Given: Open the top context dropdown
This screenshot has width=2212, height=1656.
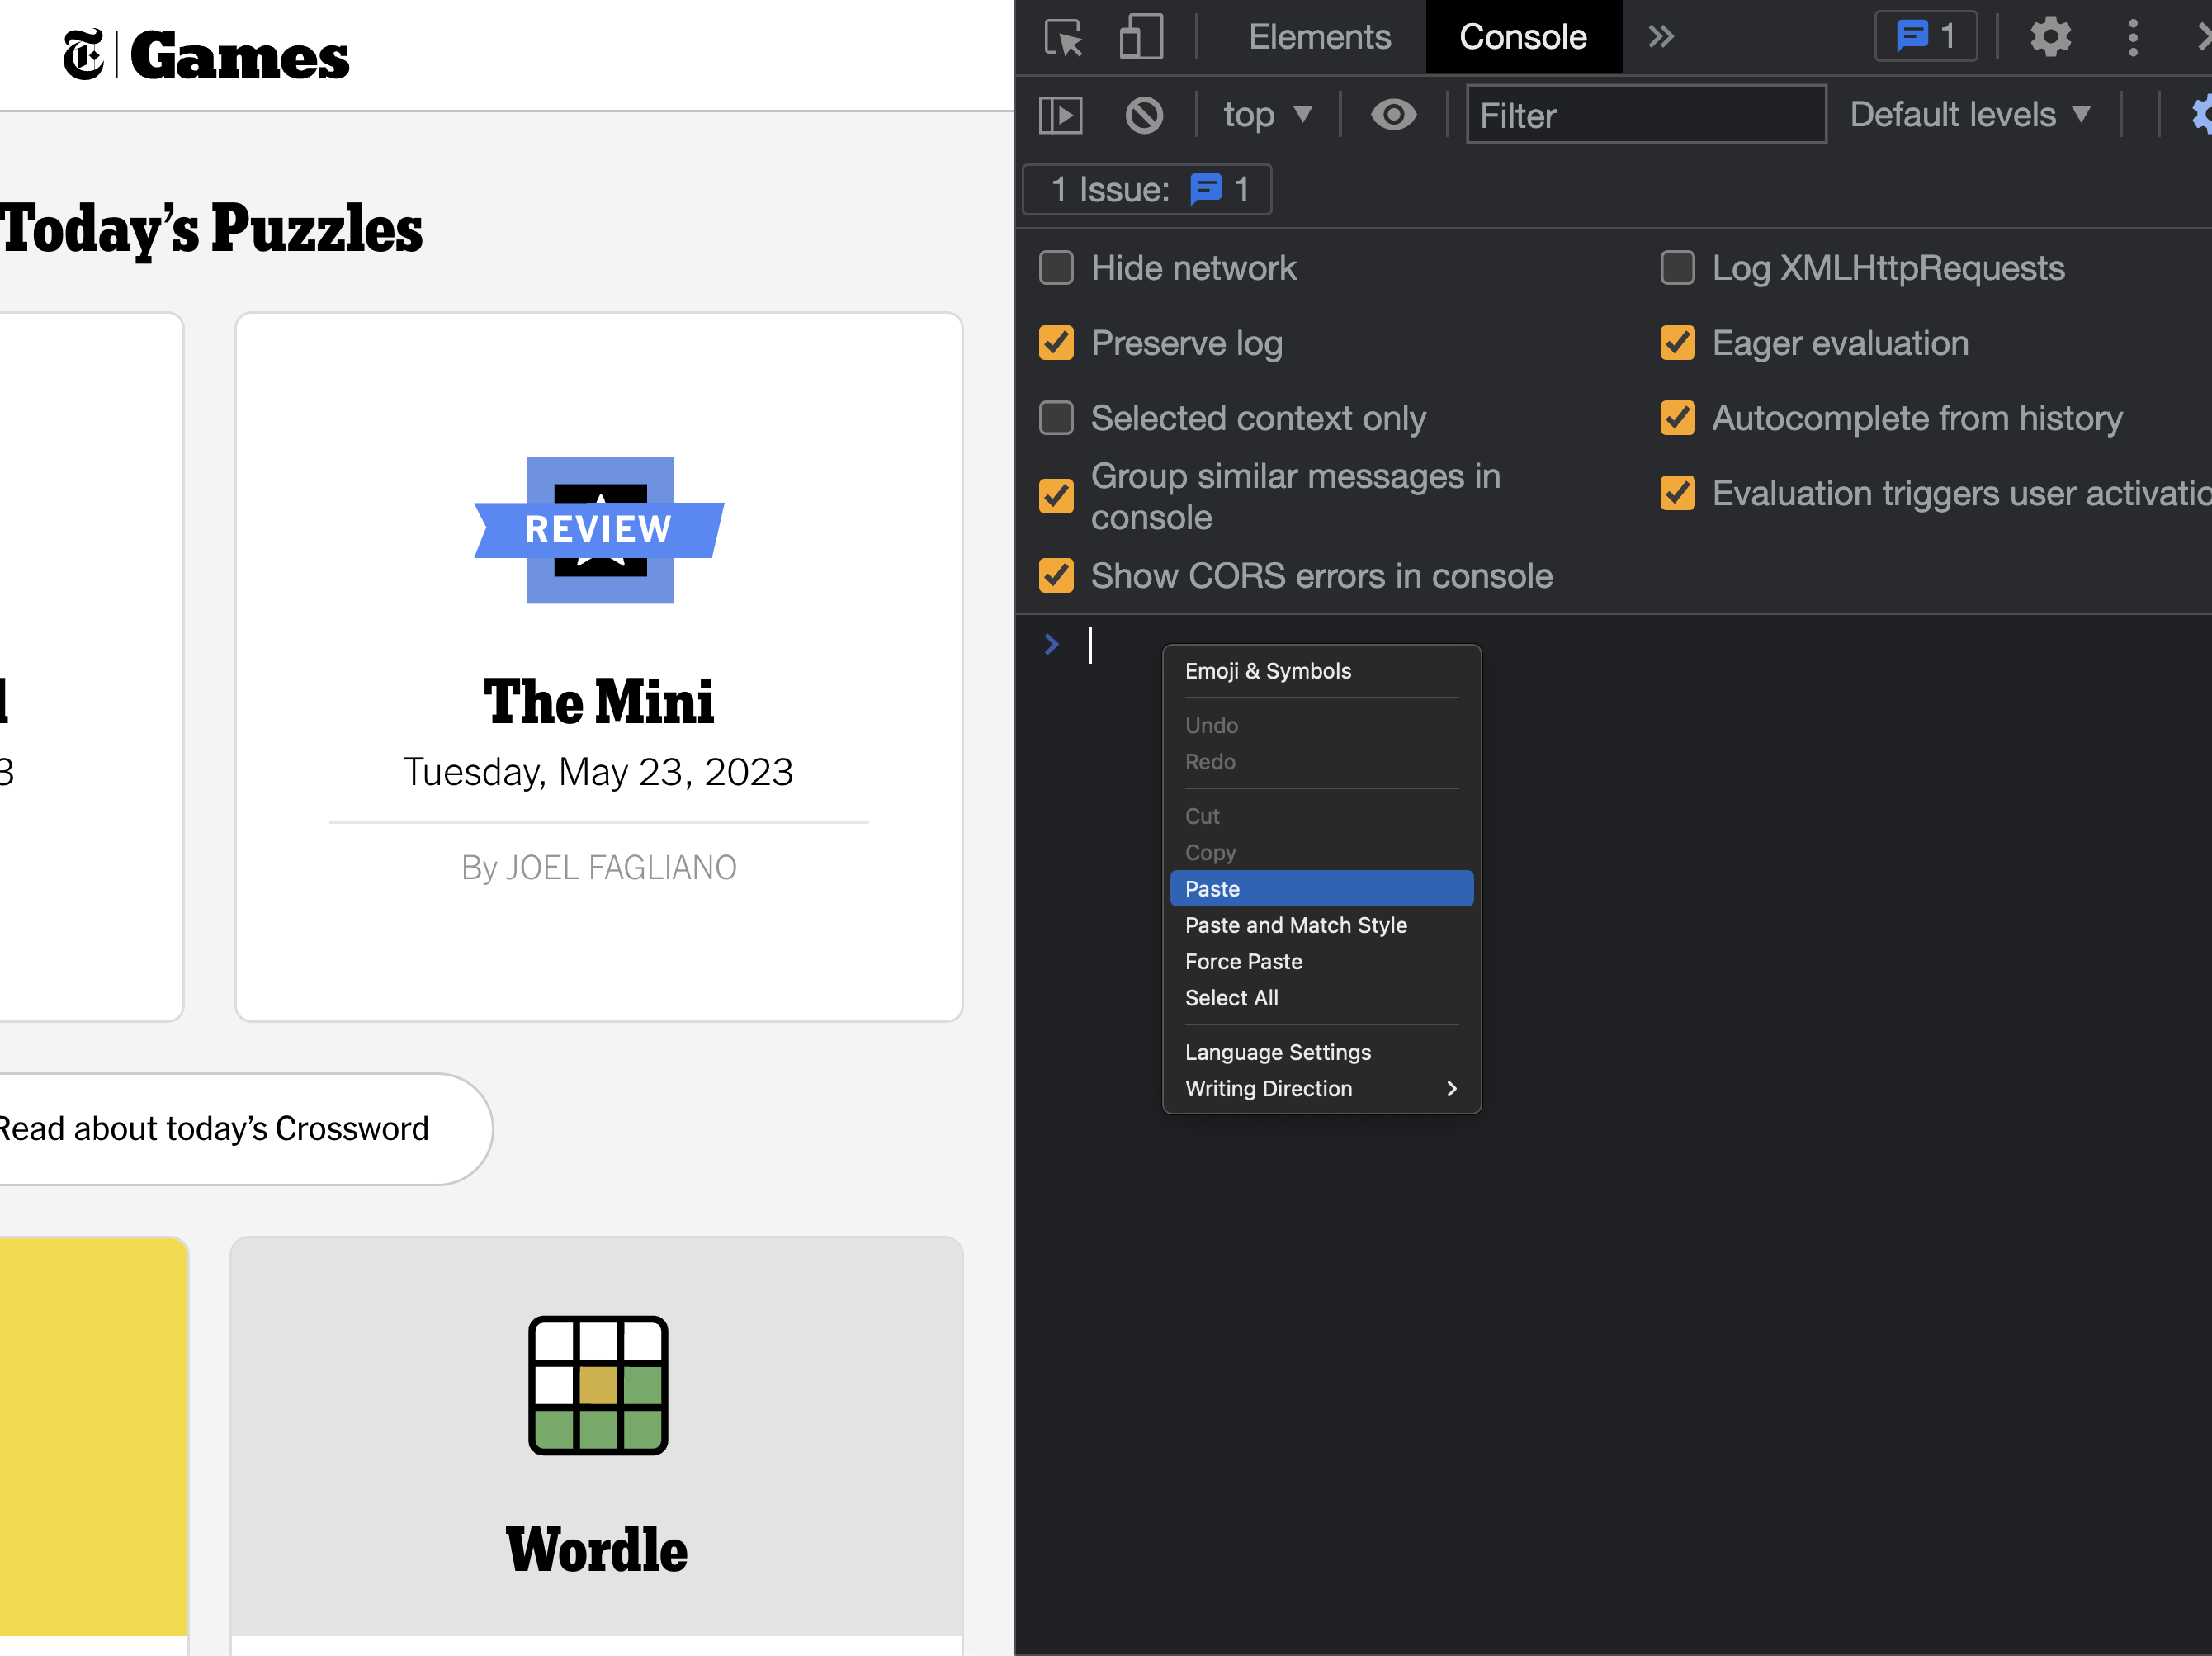Looking at the screenshot, I should 1267,115.
